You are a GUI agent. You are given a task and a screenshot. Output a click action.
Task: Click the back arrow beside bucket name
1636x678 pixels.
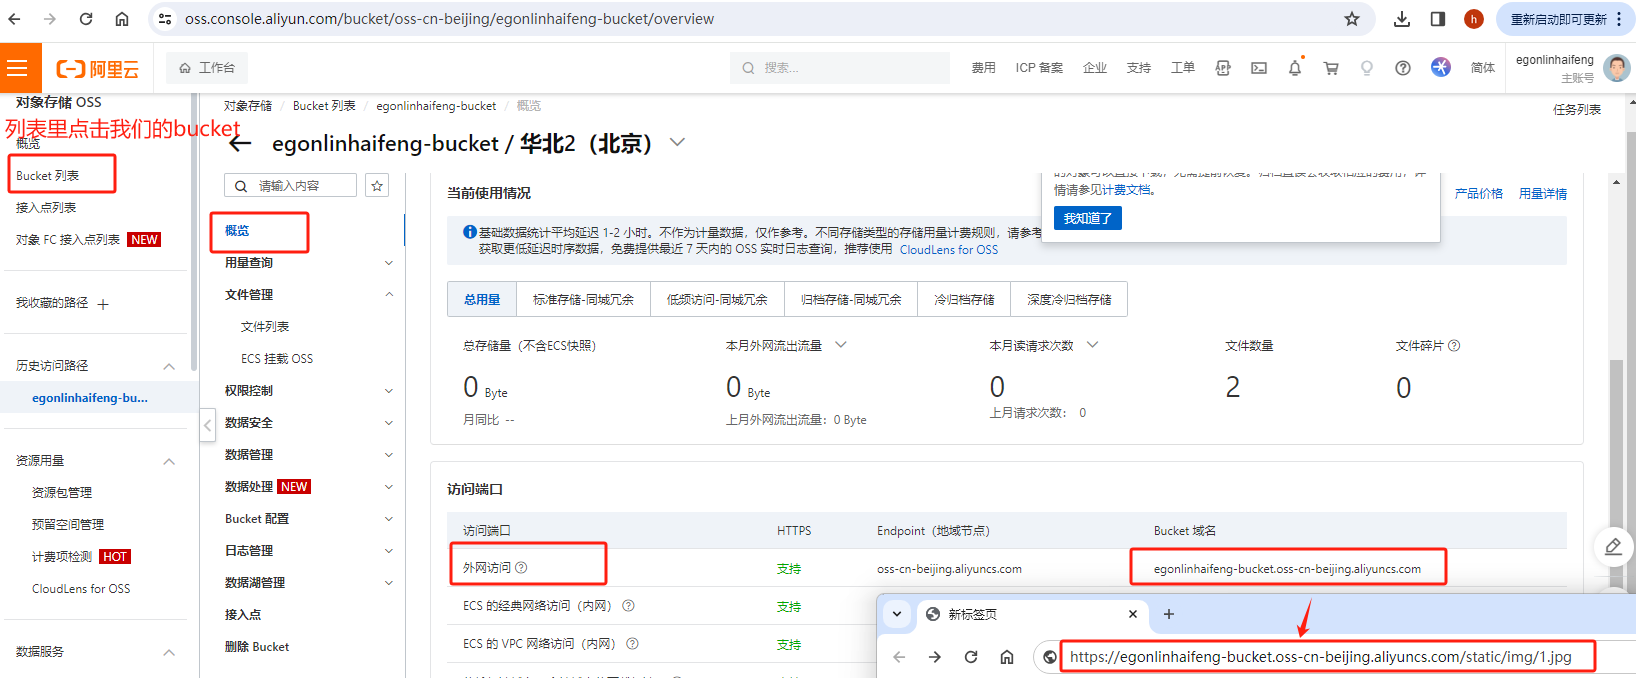click(240, 144)
